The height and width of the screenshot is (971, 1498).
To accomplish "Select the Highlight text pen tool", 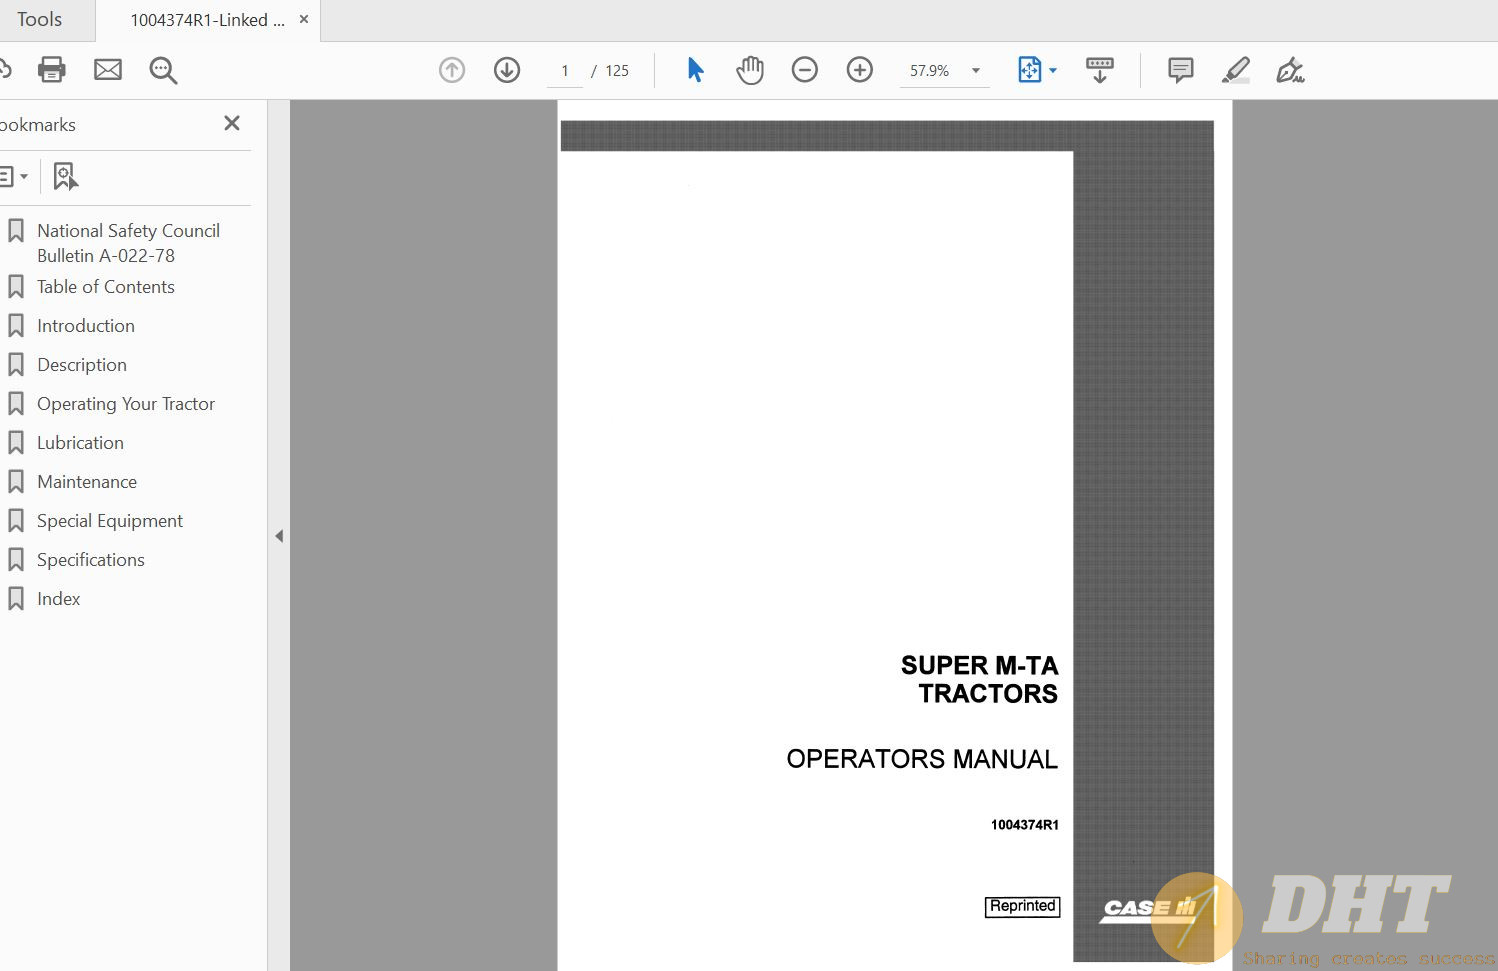I will [x=1236, y=70].
